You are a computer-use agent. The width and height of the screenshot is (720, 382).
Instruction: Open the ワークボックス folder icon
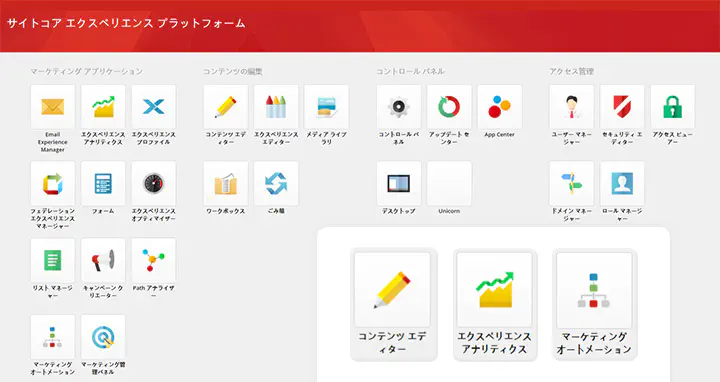pyautogui.click(x=225, y=184)
